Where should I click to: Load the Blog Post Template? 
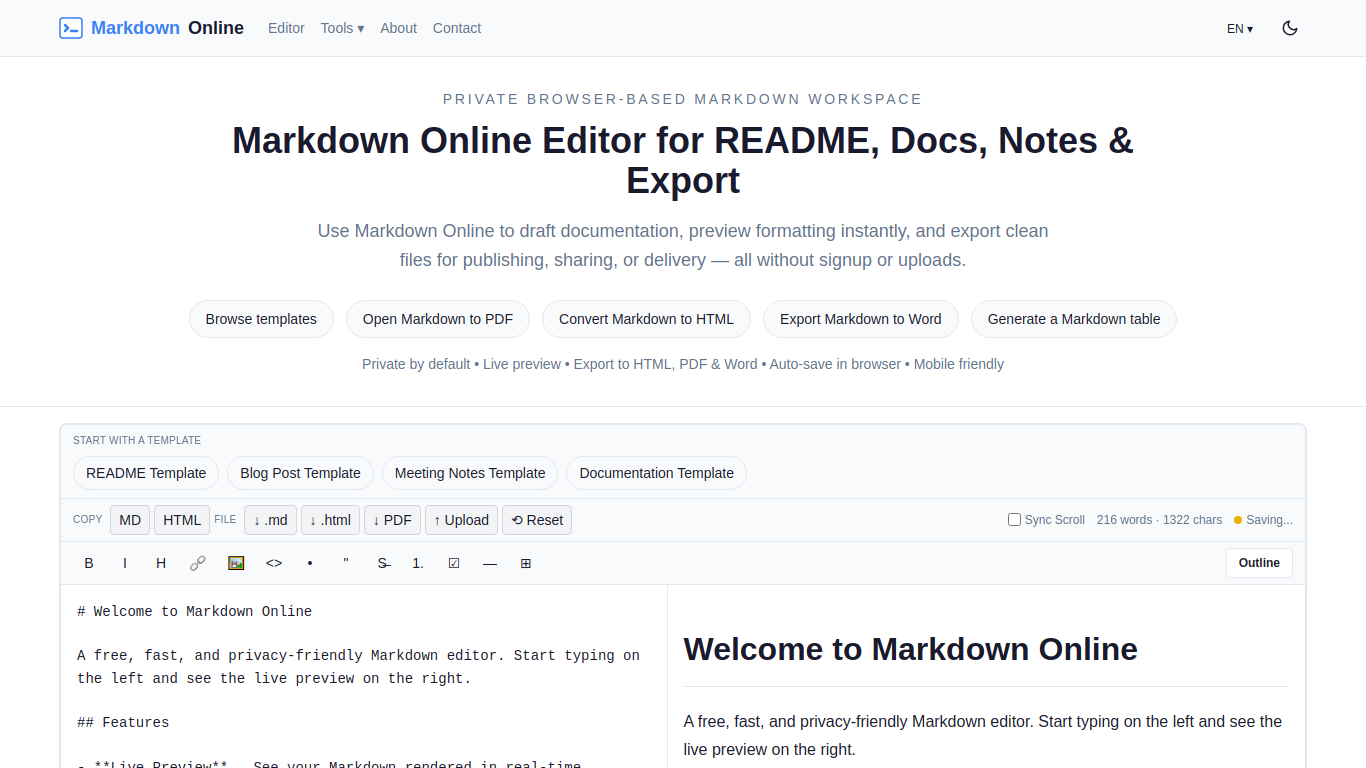pyautogui.click(x=300, y=473)
